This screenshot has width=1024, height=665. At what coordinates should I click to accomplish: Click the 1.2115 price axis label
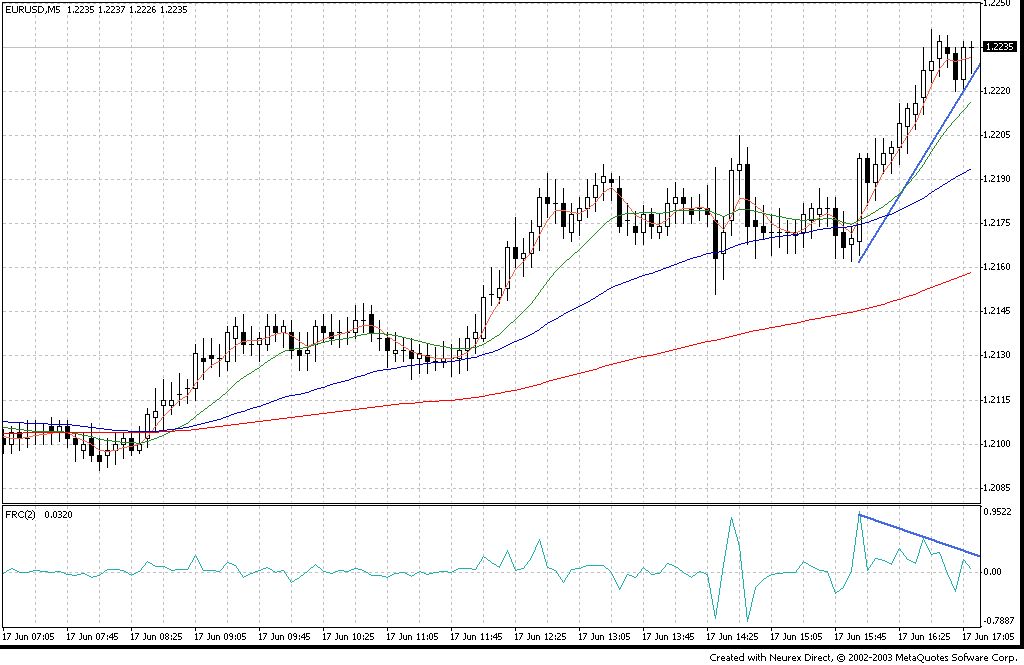[x=997, y=400]
